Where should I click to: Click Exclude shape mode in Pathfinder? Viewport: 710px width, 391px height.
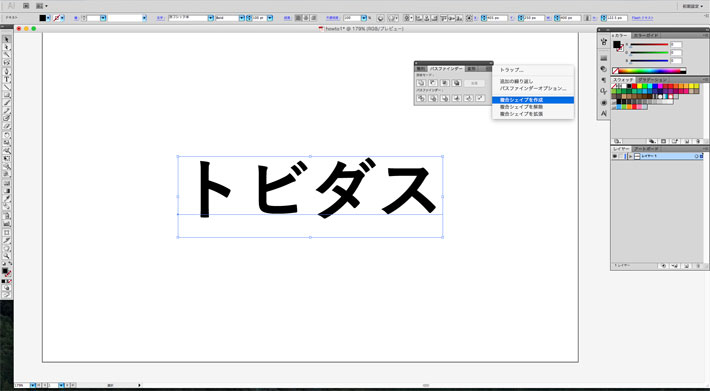(456, 83)
